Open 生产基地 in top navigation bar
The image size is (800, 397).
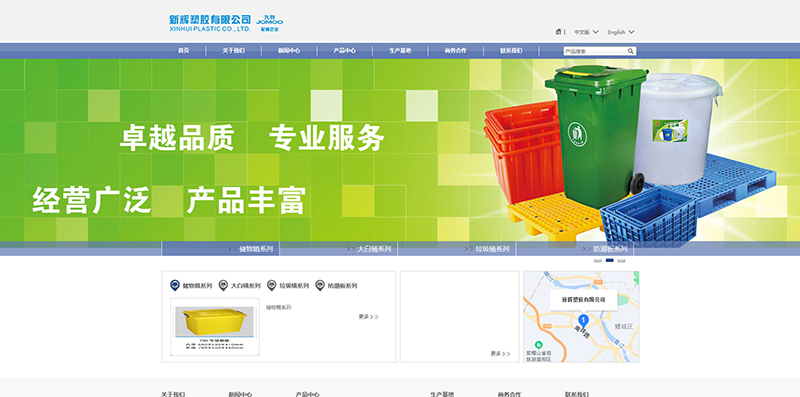pyautogui.click(x=400, y=51)
